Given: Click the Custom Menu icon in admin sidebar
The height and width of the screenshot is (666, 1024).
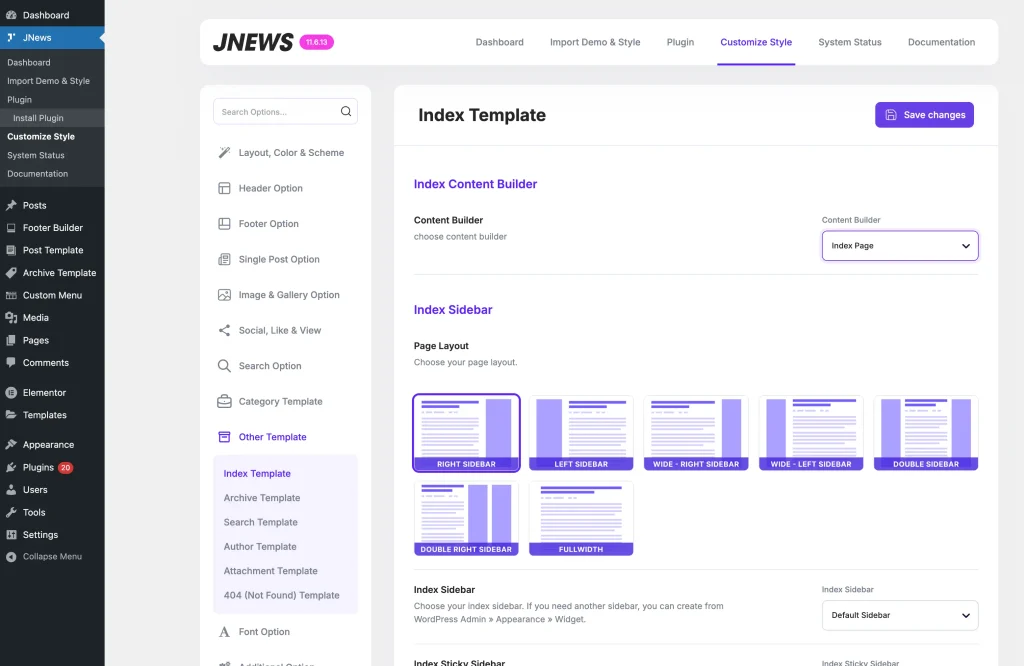Looking at the screenshot, I should pos(11,295).
